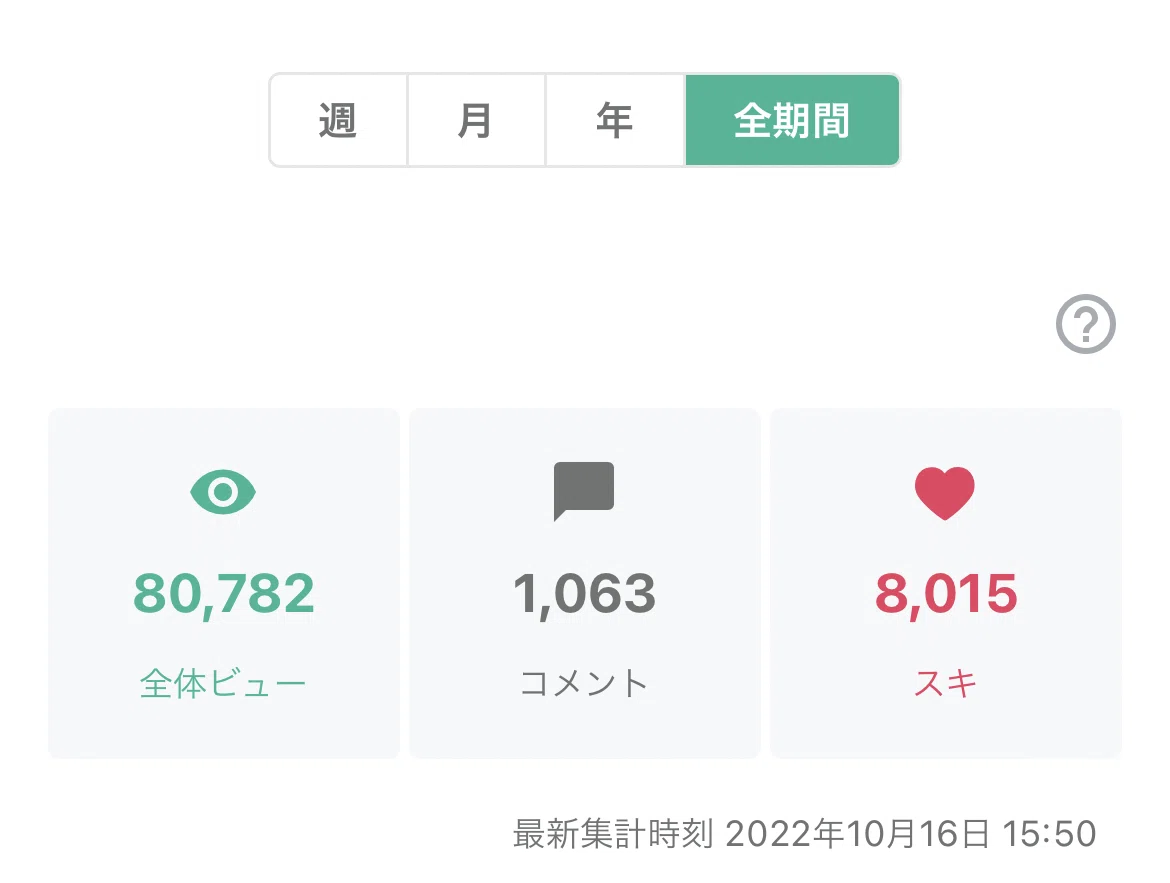Click the 15:50 time text
Image resolution: width=1170 pixels, height=883 pixels.
pyautogui.click(x=1049, y=834)
